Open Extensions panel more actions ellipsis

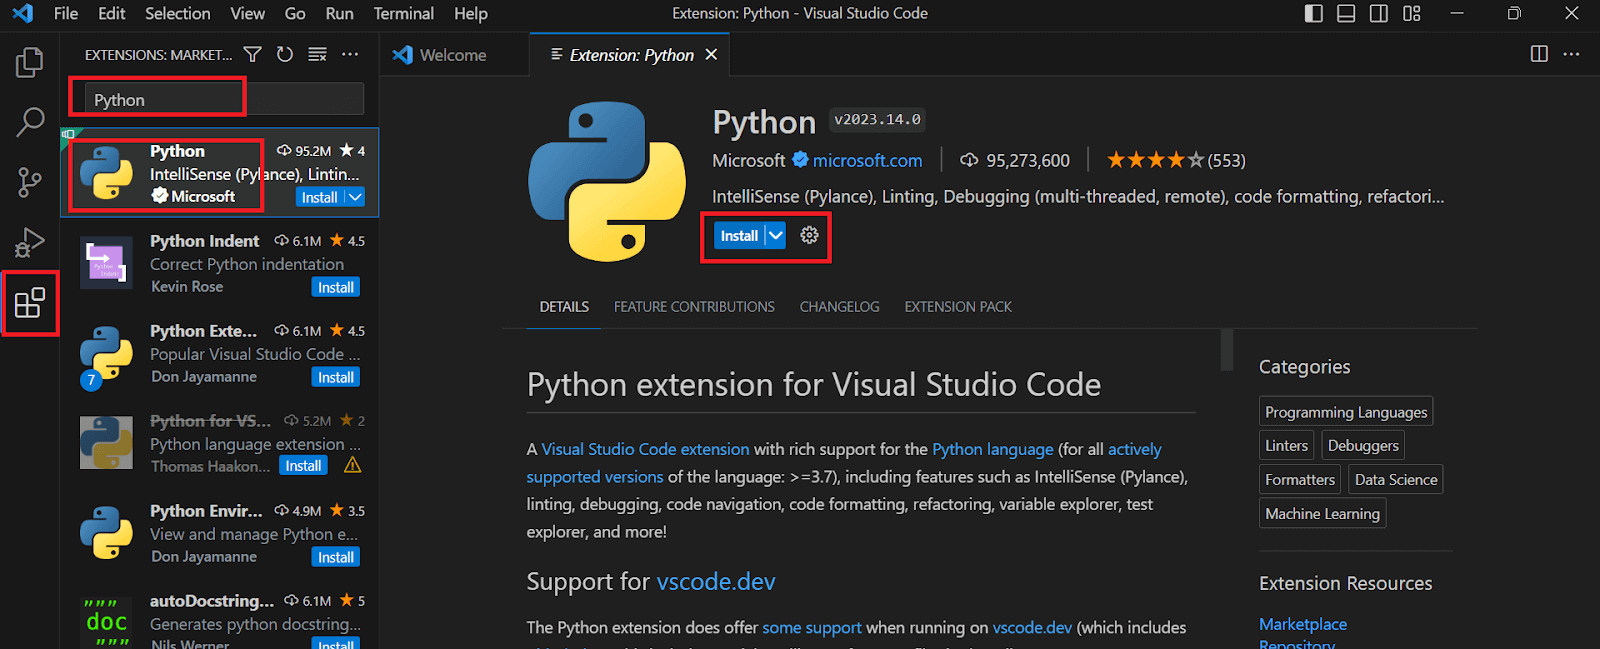pyautogui.click(x=350, y=54)
